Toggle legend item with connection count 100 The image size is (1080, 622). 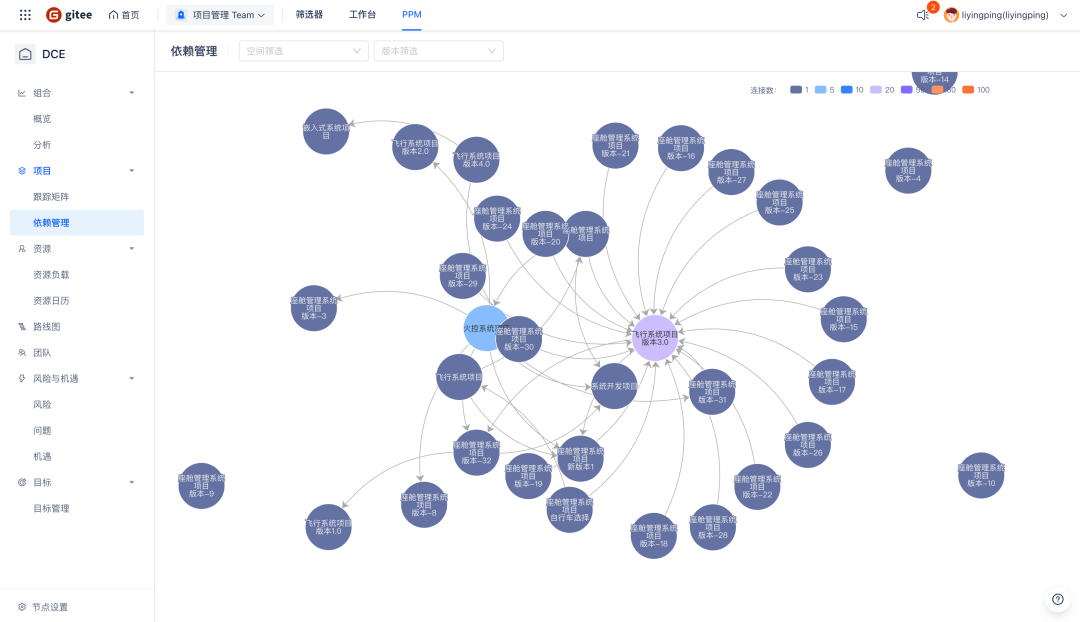point(975,90)
